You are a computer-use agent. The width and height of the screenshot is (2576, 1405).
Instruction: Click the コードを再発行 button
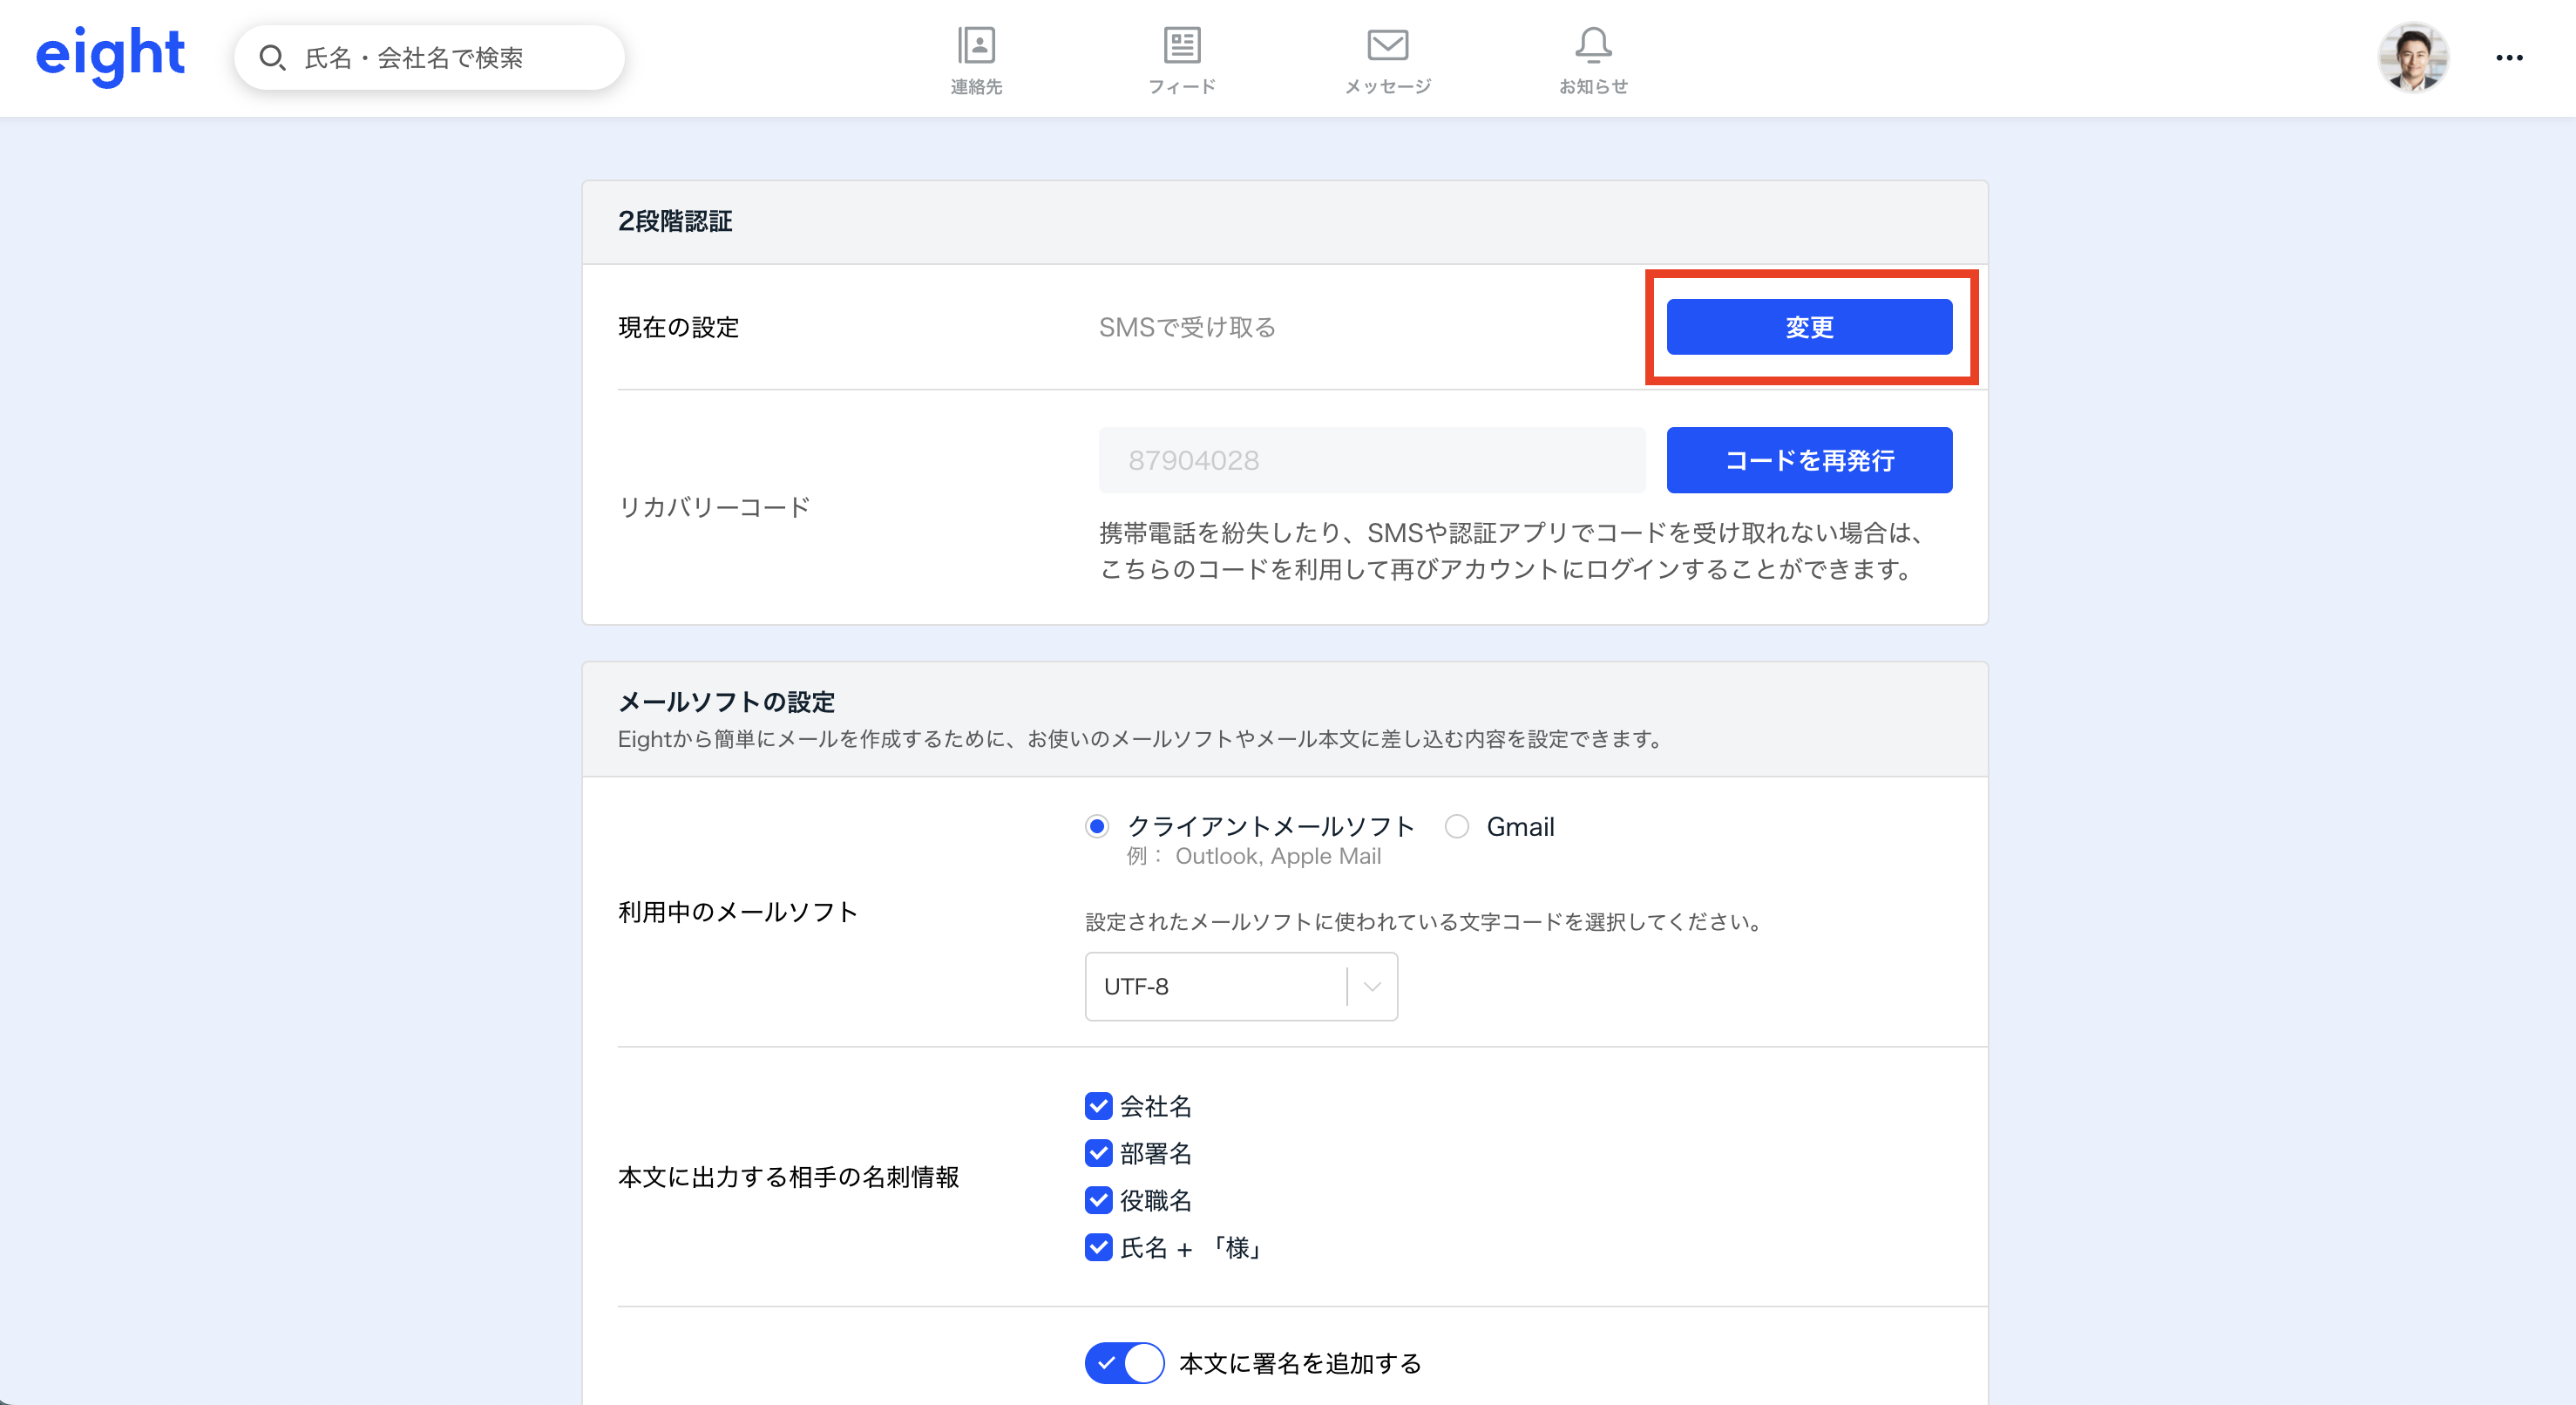(1808, 460)
